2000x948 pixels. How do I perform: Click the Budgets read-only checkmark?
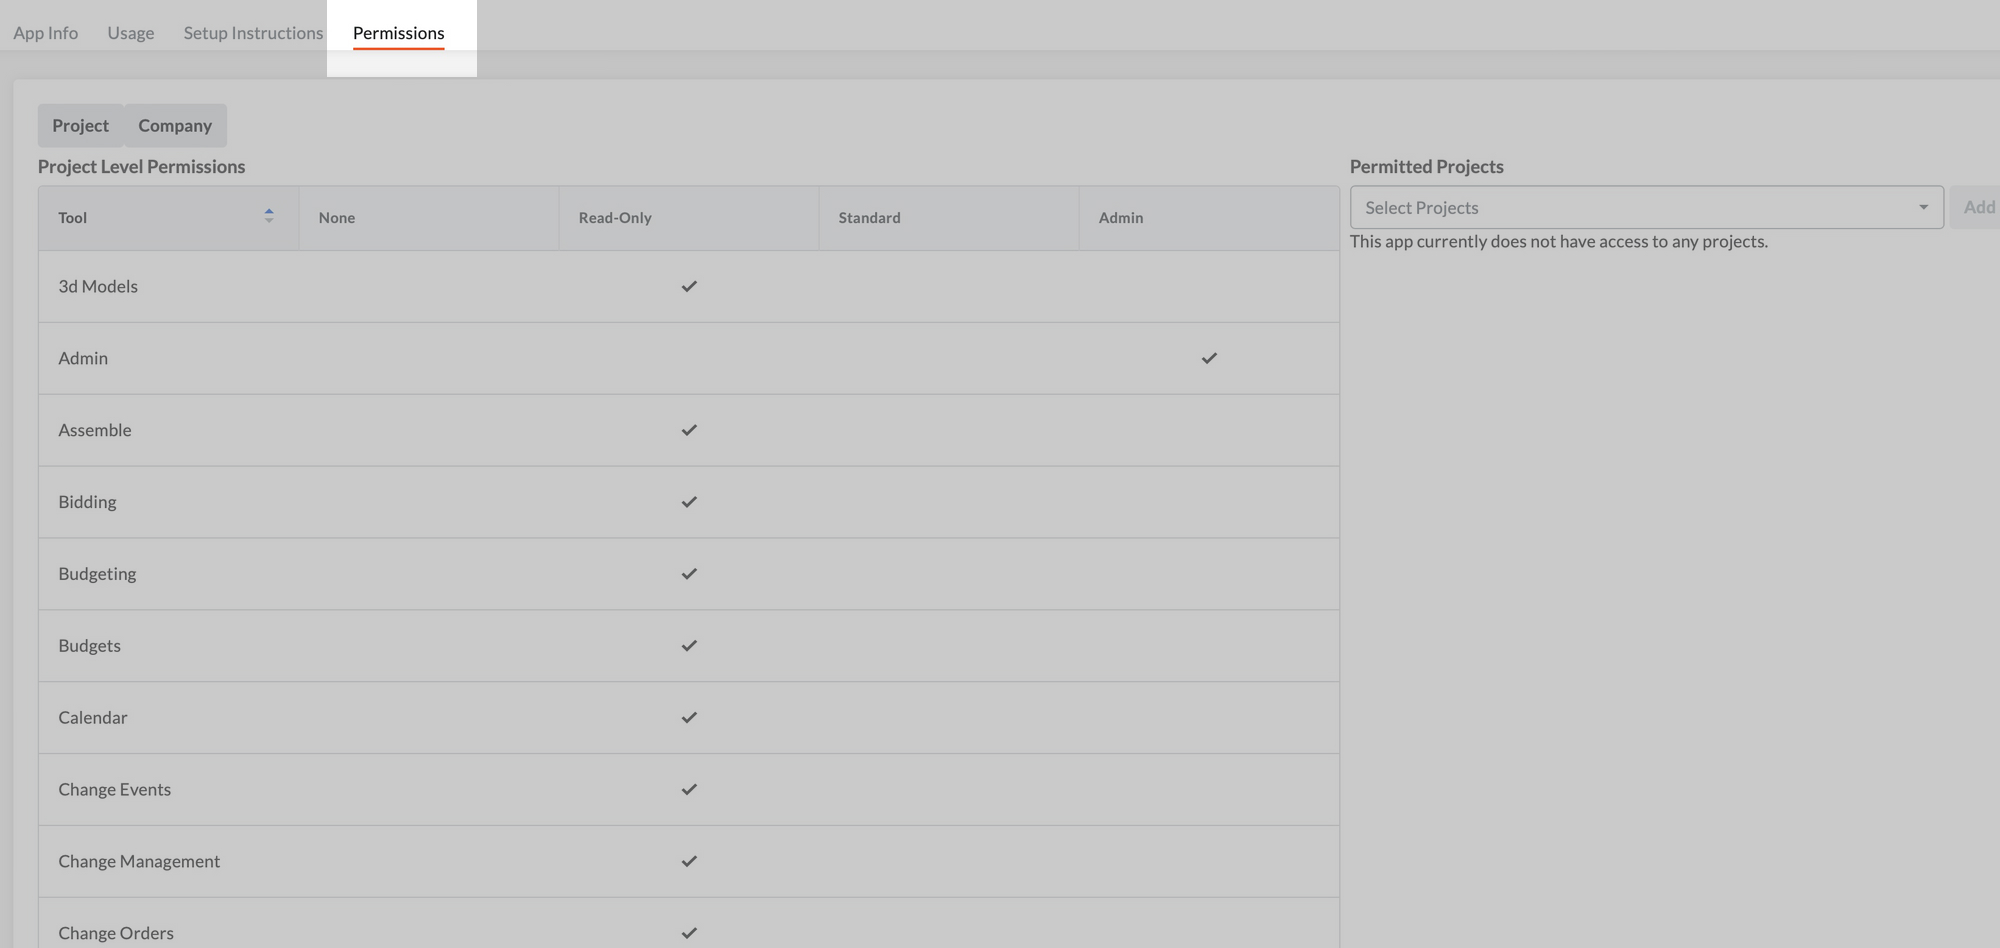[689, 646]
